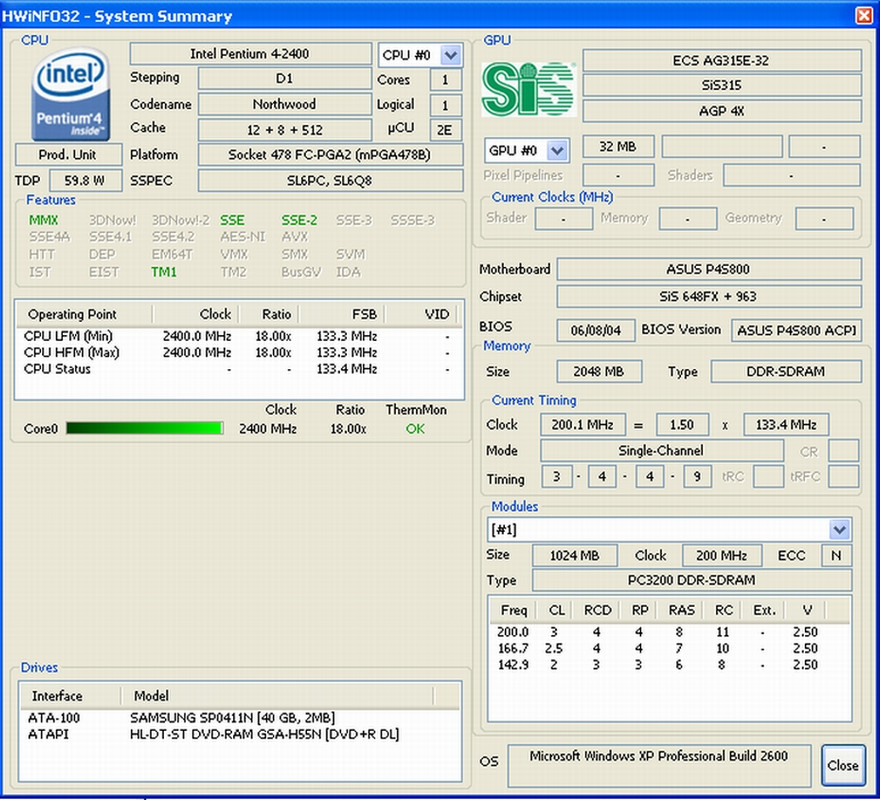Select the Operating Point column header
This screenshot has height=800, width=880.
84,314
